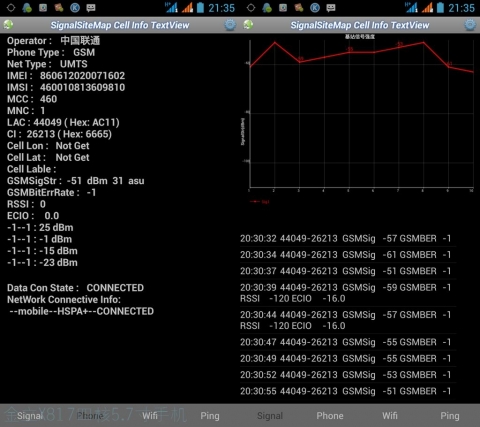Switch to Wifi tab on left screen

[x=150, y=416]
